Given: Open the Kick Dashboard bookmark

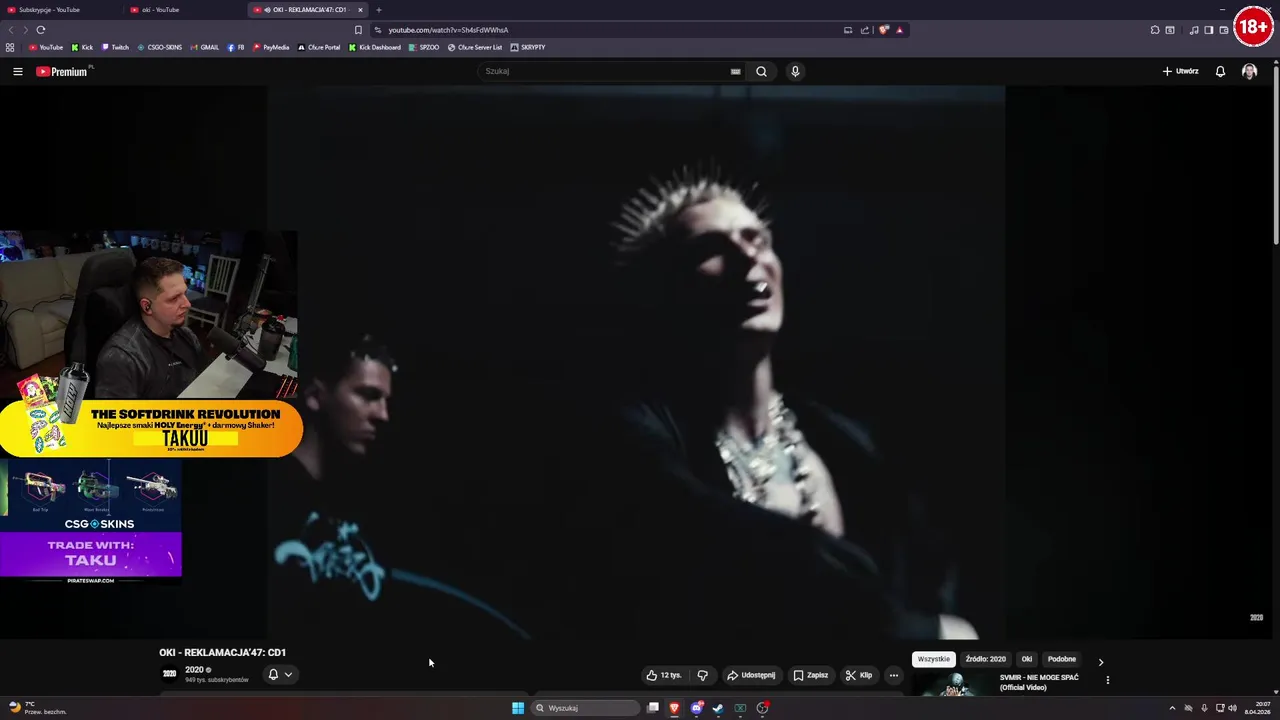Looking at the screenshot, I should [375, 47].
